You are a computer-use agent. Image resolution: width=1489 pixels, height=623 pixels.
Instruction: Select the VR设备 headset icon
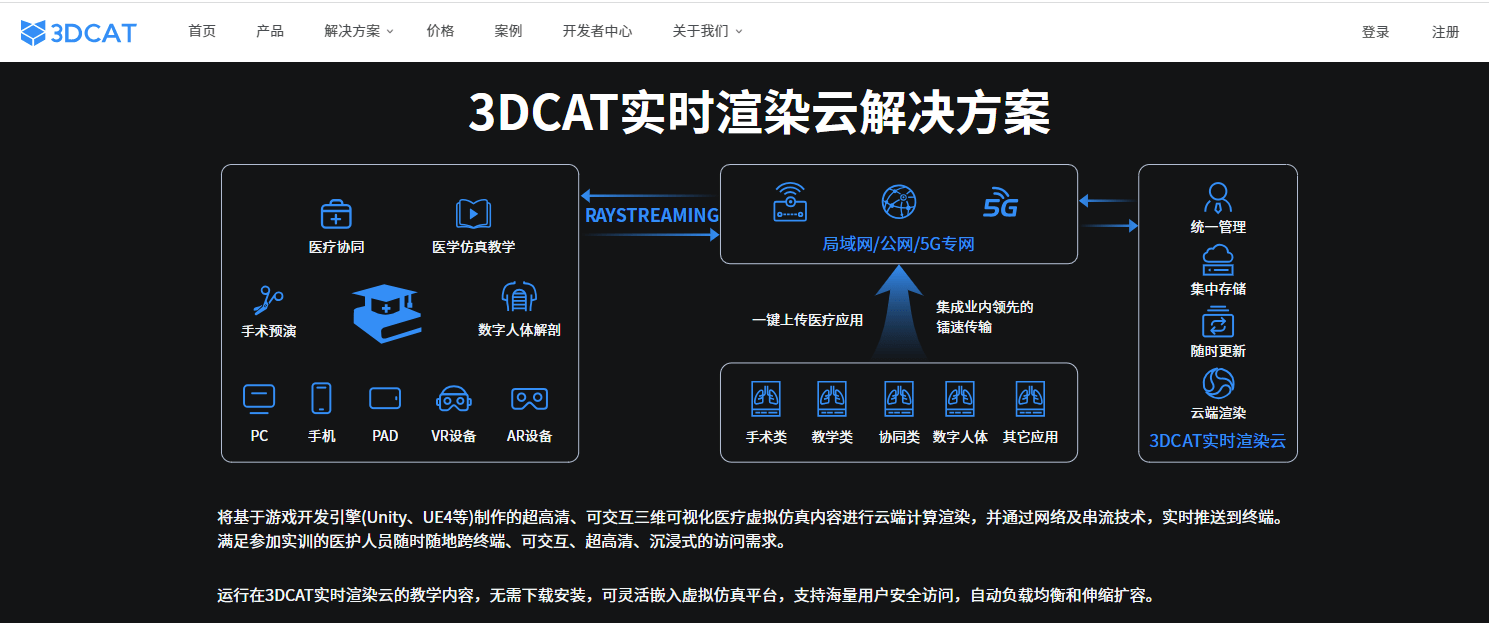pos(454,399)
